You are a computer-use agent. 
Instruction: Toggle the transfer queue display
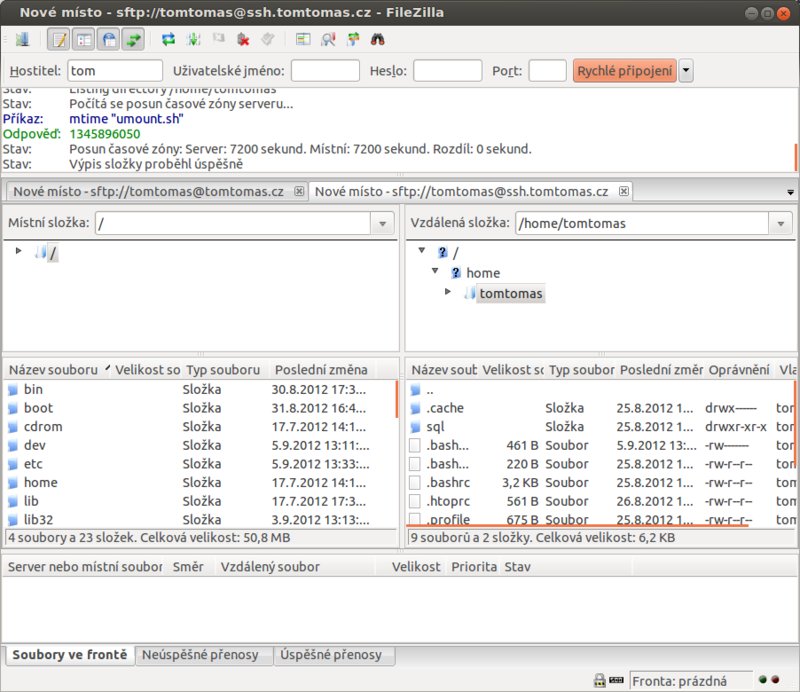click(134, 39)
